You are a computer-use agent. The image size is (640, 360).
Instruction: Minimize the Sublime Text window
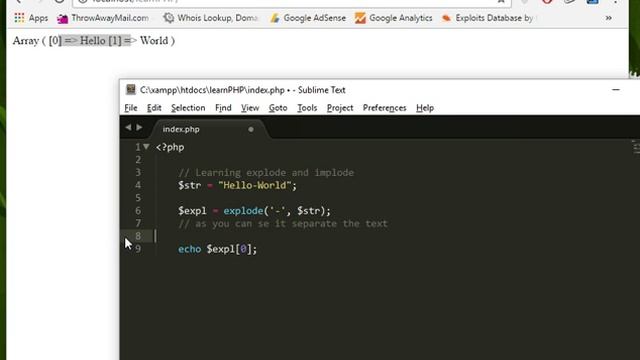click(616, 90)
